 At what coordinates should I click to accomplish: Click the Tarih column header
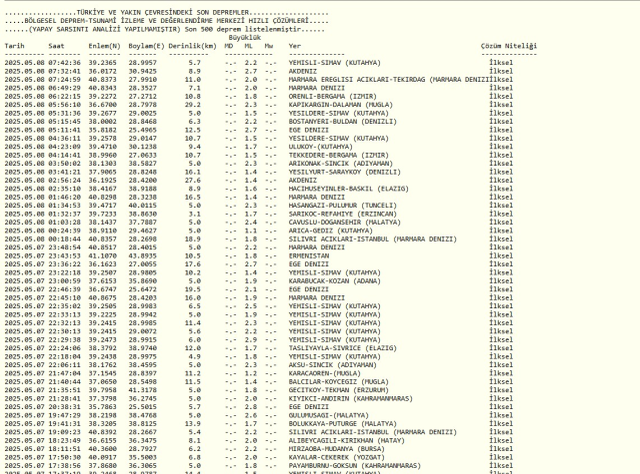coord(14,46)
